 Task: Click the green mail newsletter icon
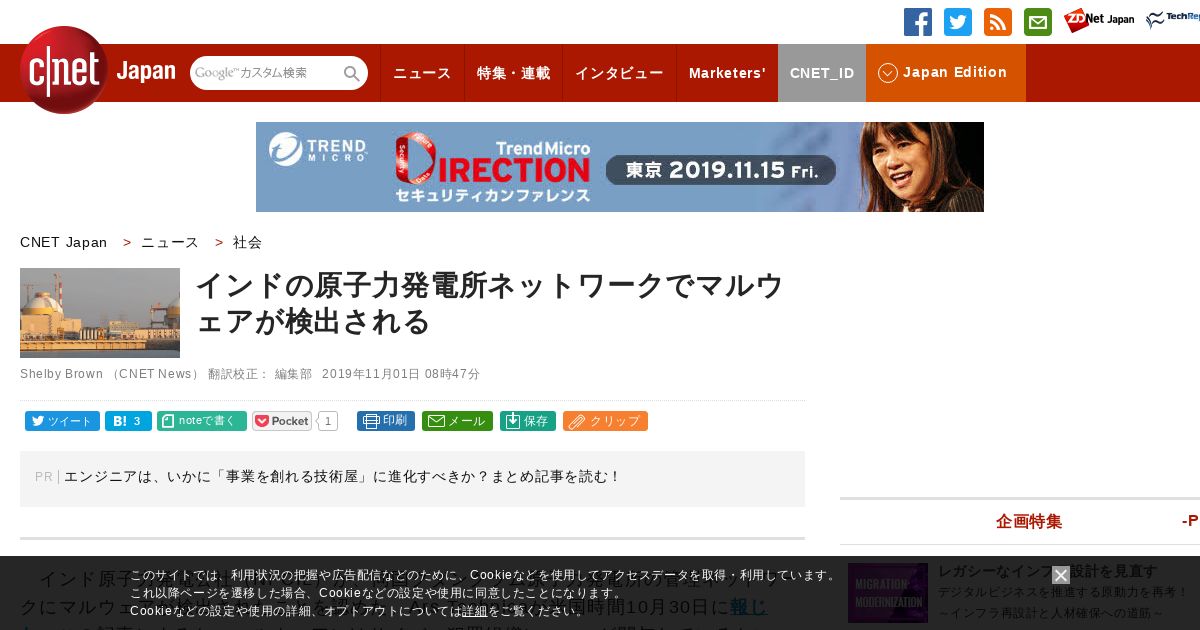click(1038, 22)
